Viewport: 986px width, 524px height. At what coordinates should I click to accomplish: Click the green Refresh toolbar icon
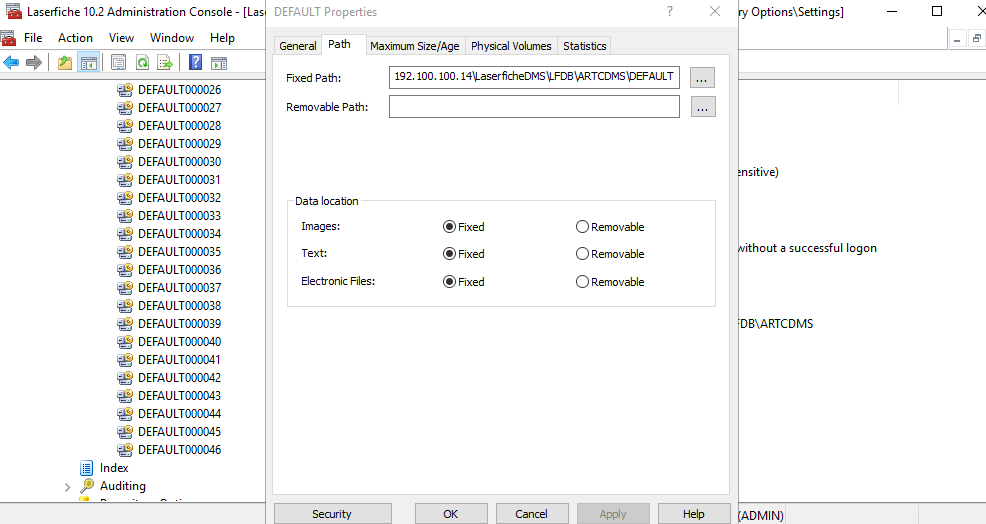click(143, 62)
